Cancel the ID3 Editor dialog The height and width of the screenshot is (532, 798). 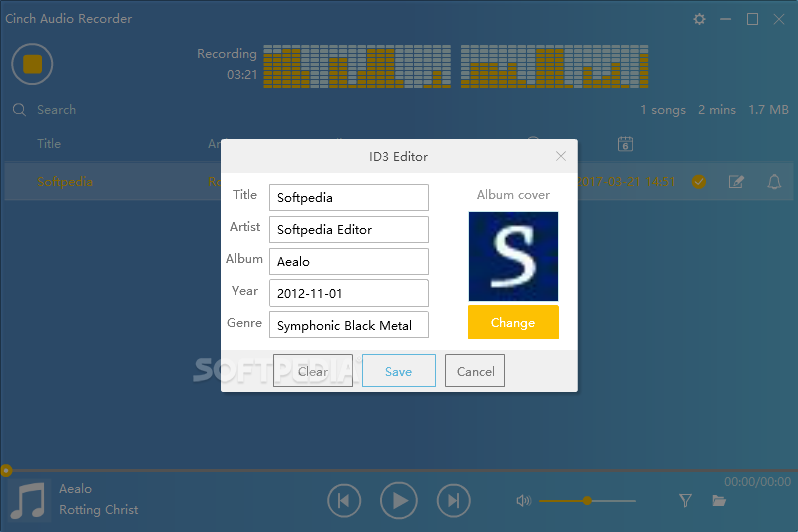coord(475,371)
